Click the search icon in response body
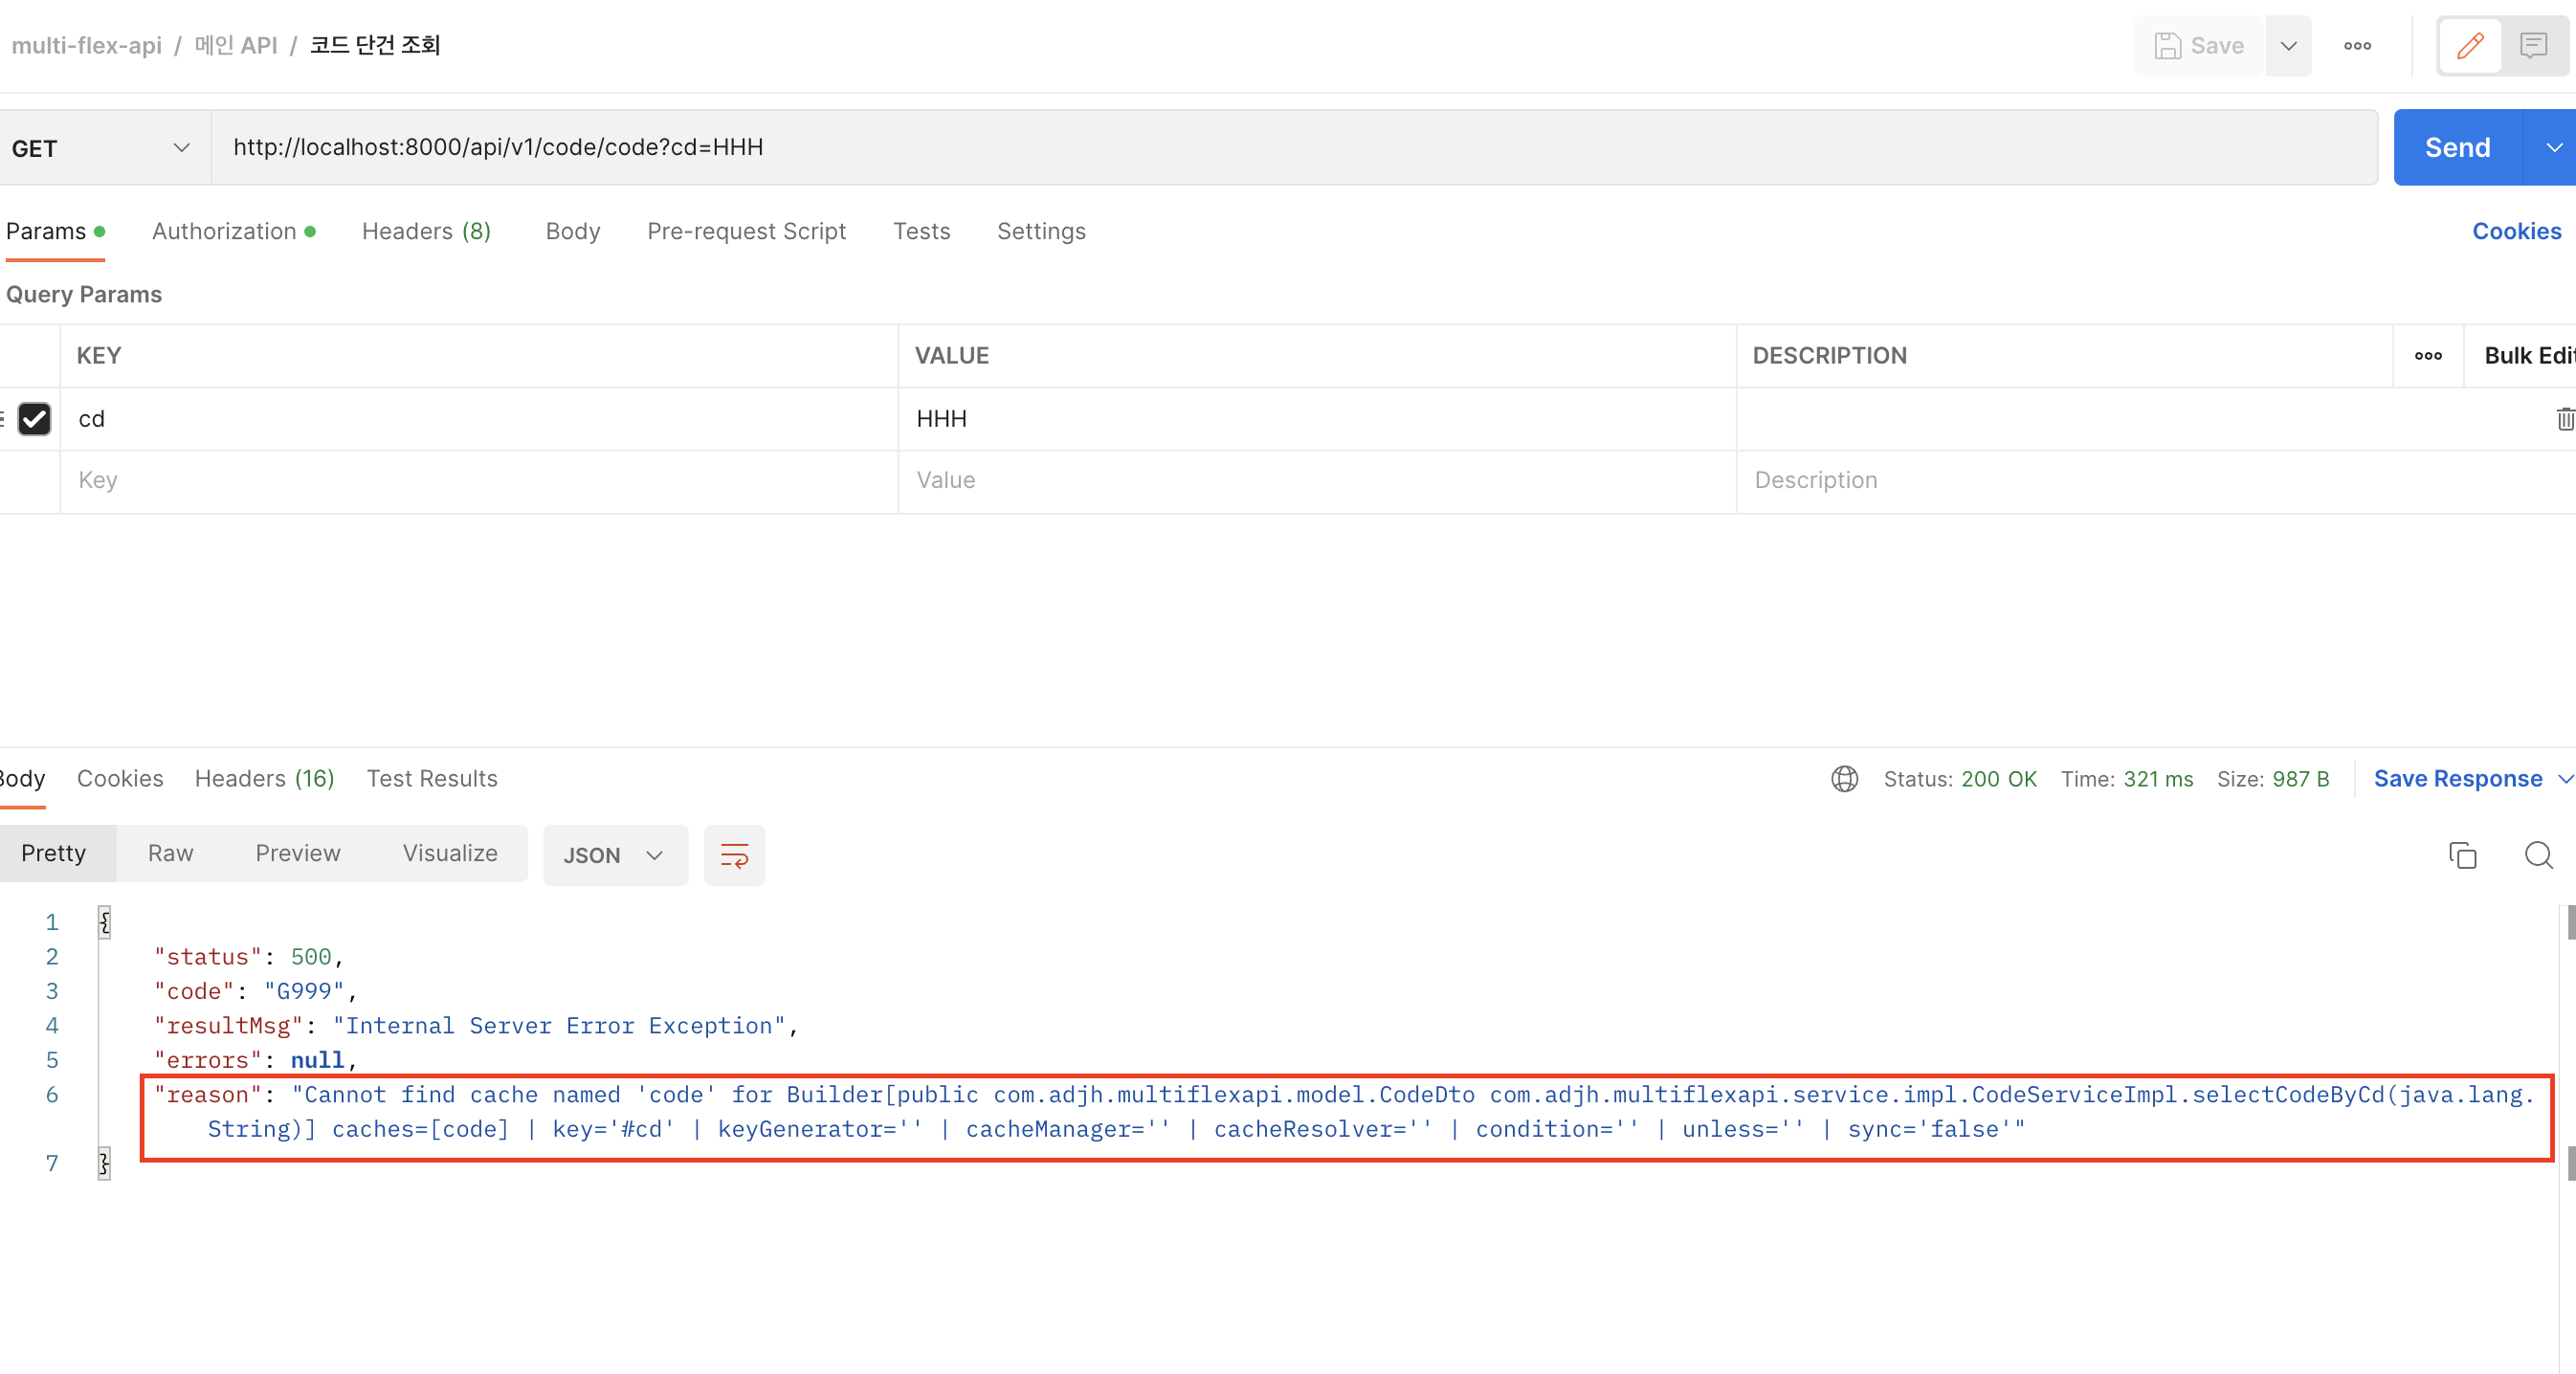The image size is (2576, 1374). tap(2538, 855)
